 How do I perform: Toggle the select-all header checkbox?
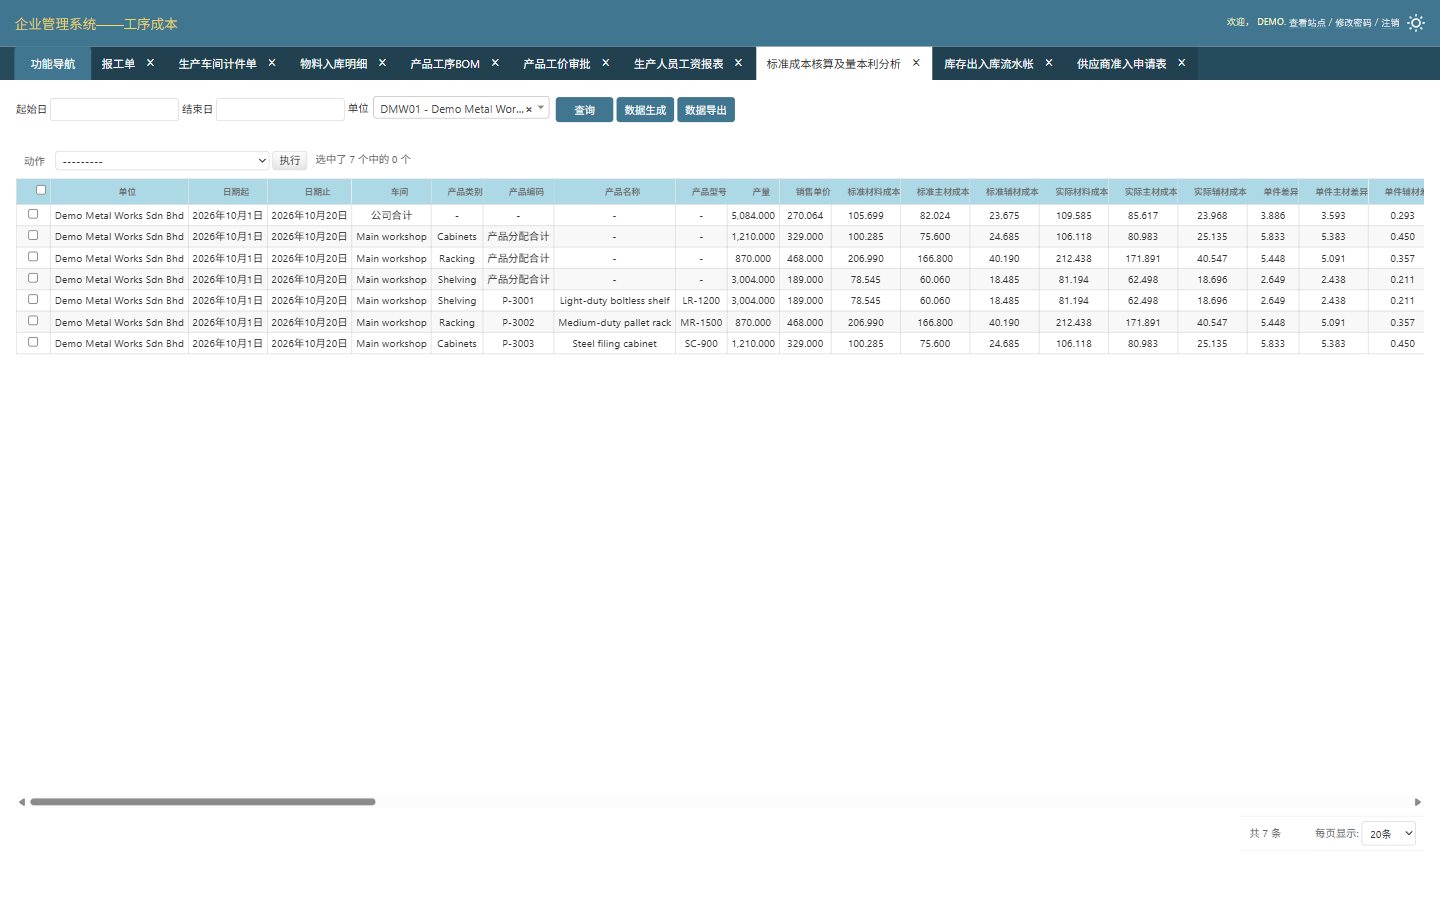41,190
